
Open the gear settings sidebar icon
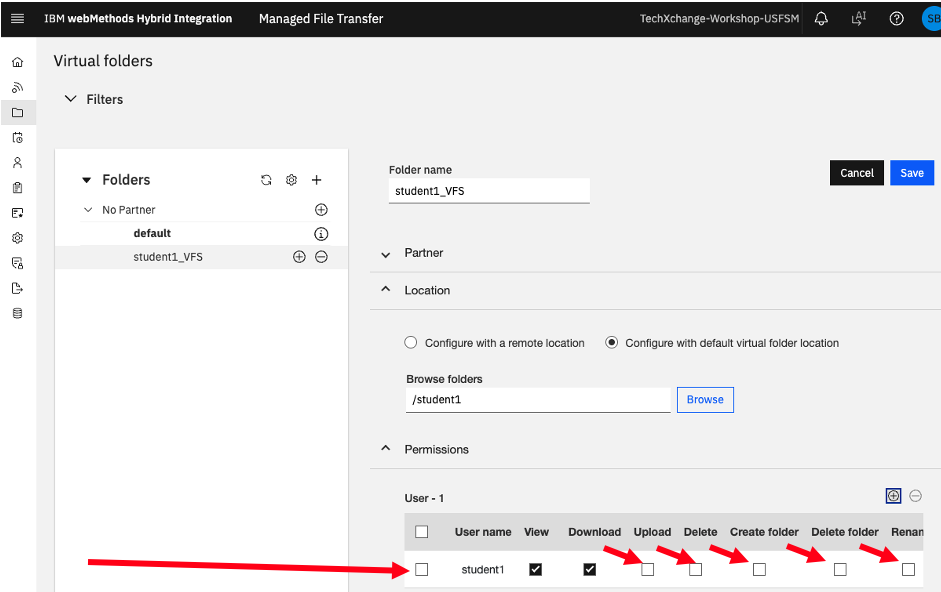[17, 238]
